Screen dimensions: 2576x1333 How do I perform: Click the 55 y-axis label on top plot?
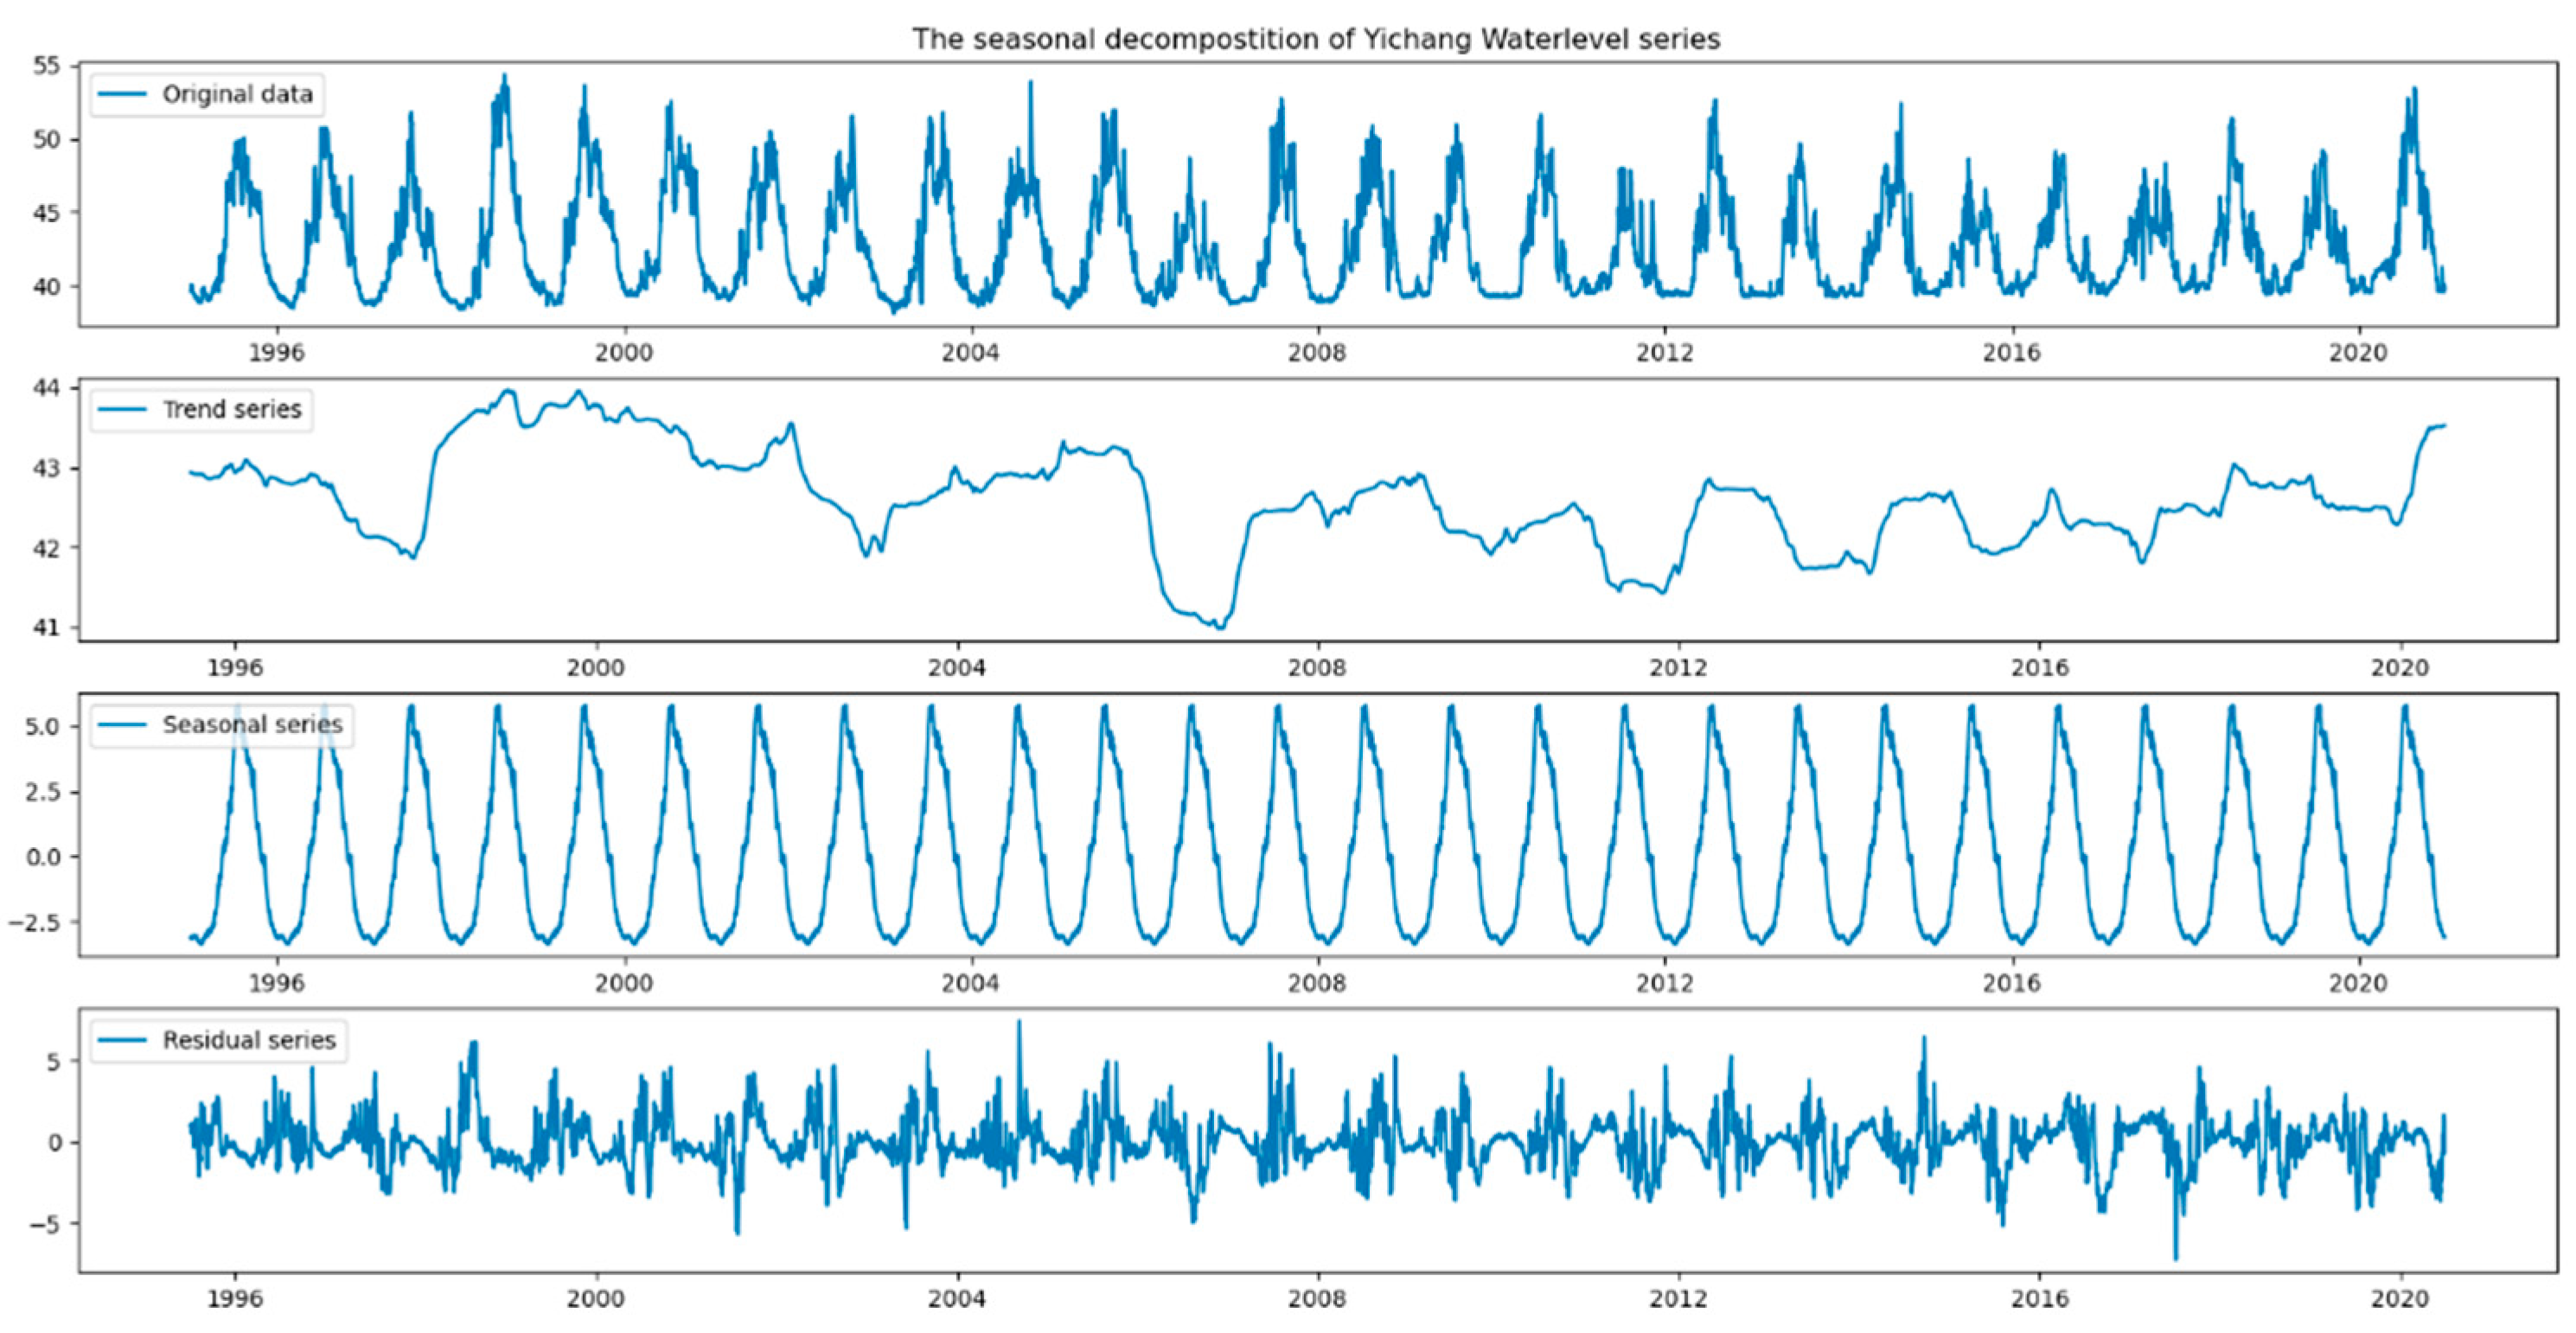(47, 66)
